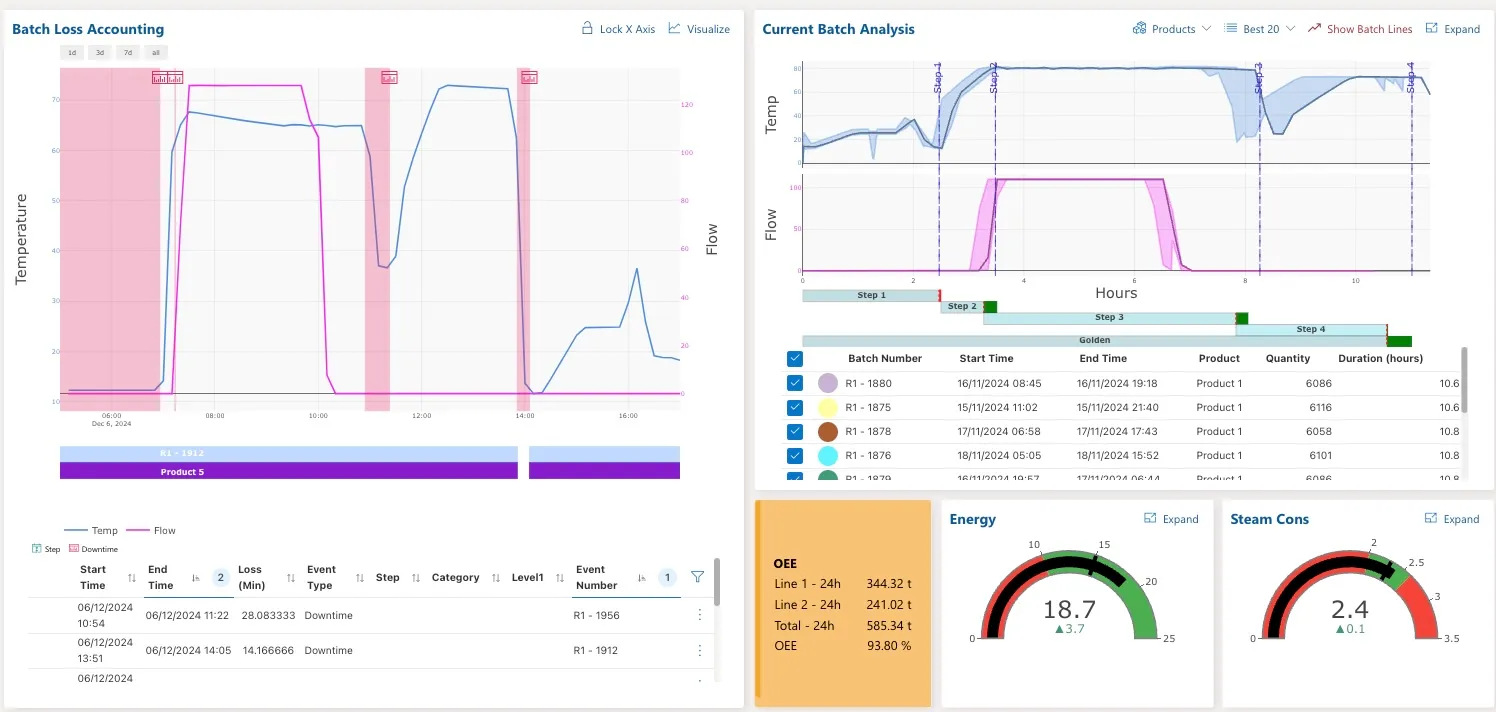Screen dimensions: 1496x712
Task: Click the Golden batch bar
Action: click(x=1094, y=340)
